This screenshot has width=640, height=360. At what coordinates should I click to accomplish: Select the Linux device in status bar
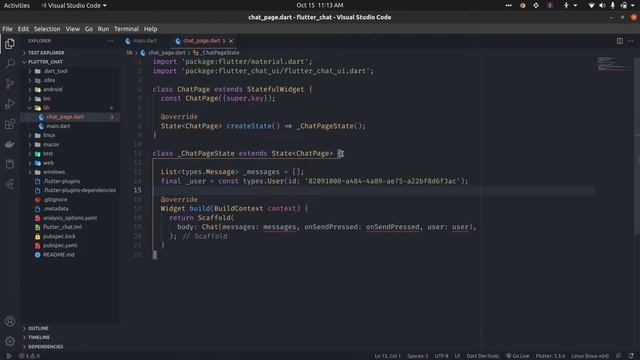click(590, 356)
